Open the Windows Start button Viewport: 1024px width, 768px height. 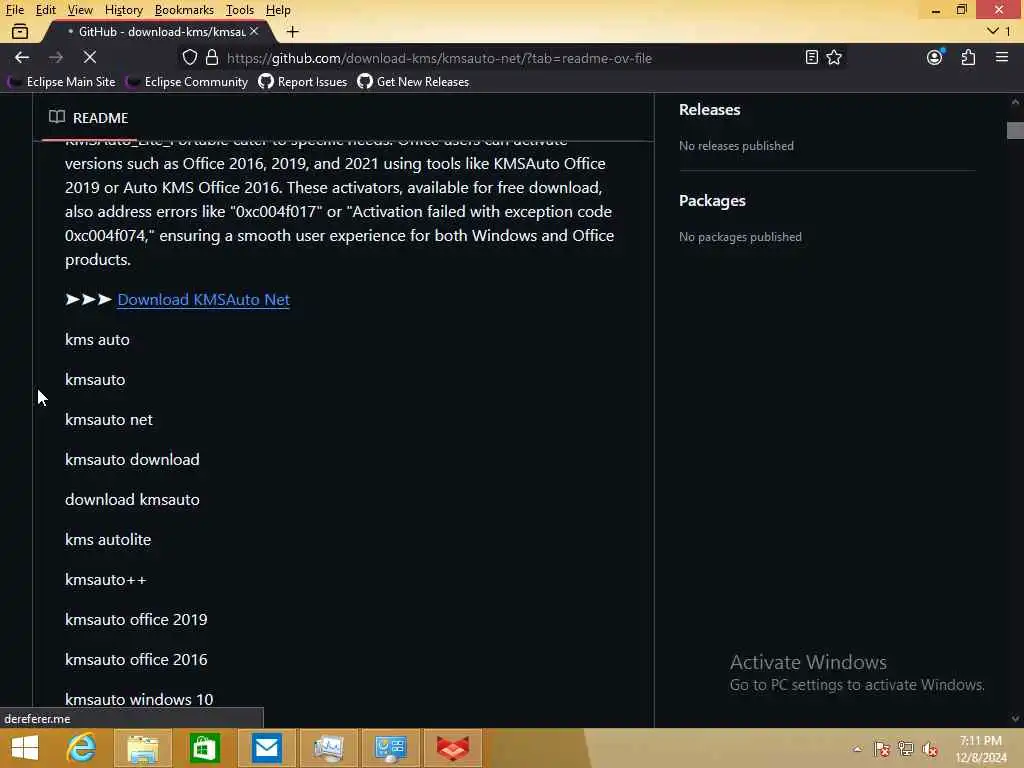coord(25,748)
